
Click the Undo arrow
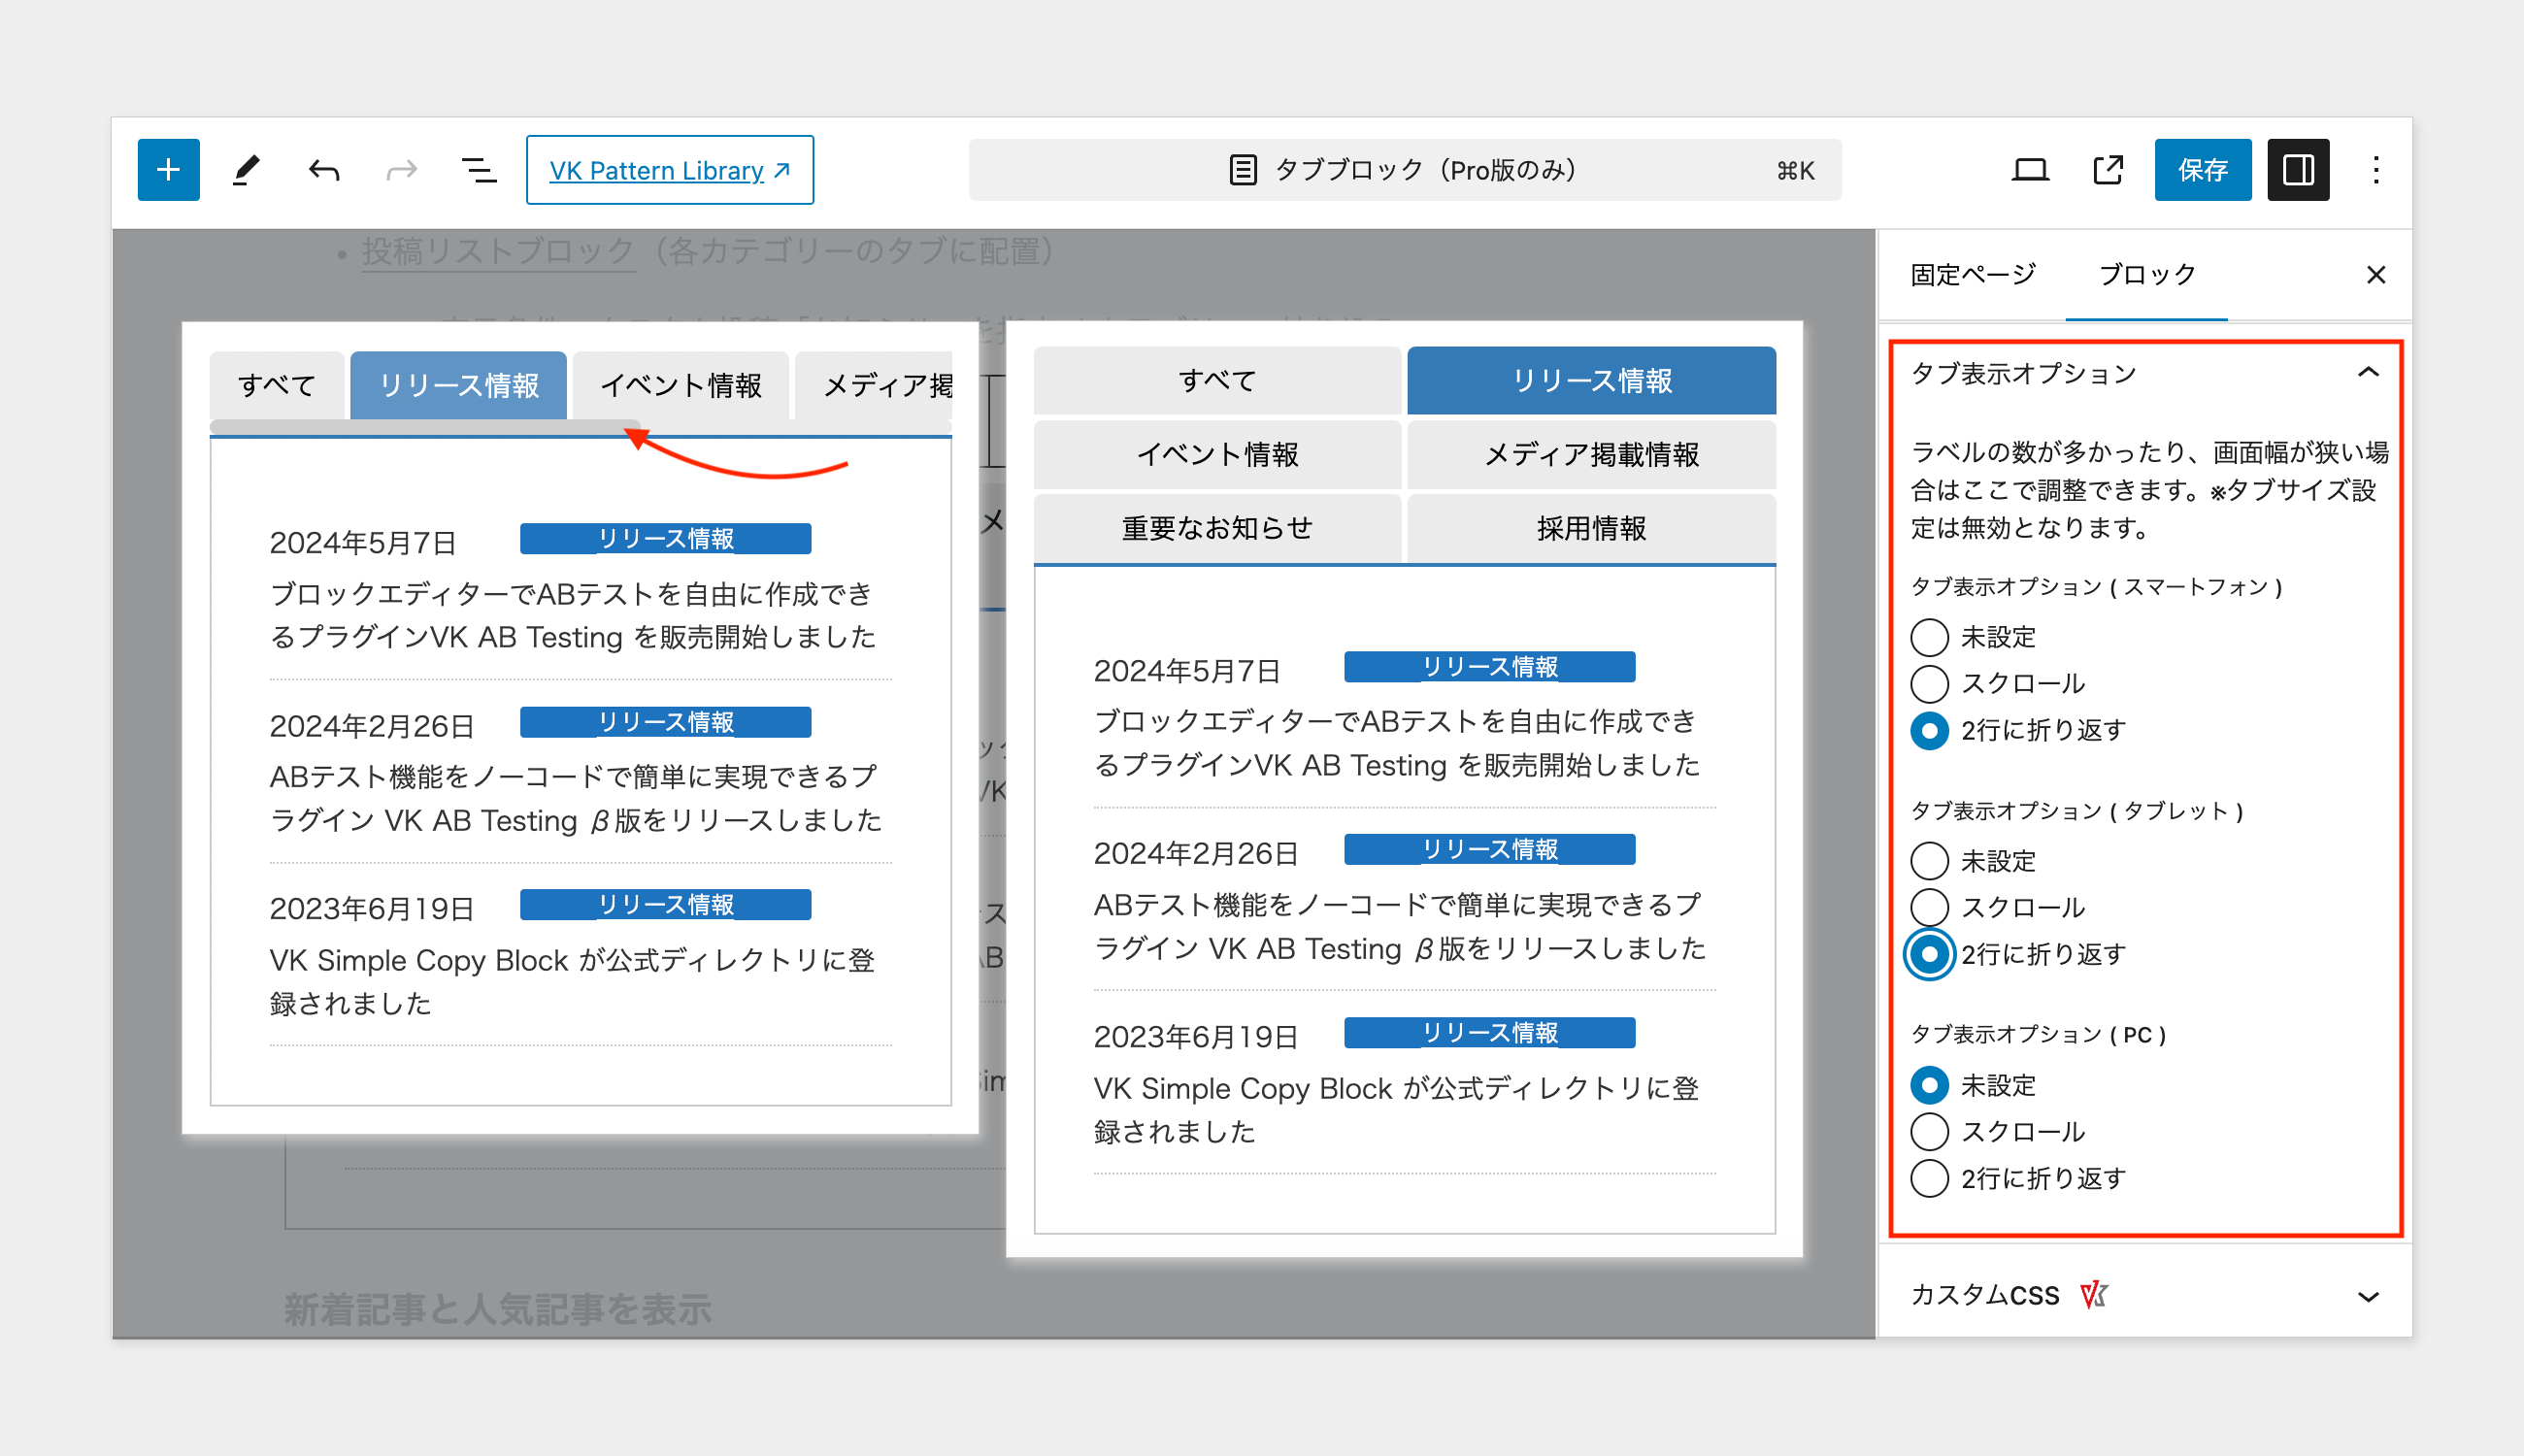pyautogui.click(x=323, y=170)
